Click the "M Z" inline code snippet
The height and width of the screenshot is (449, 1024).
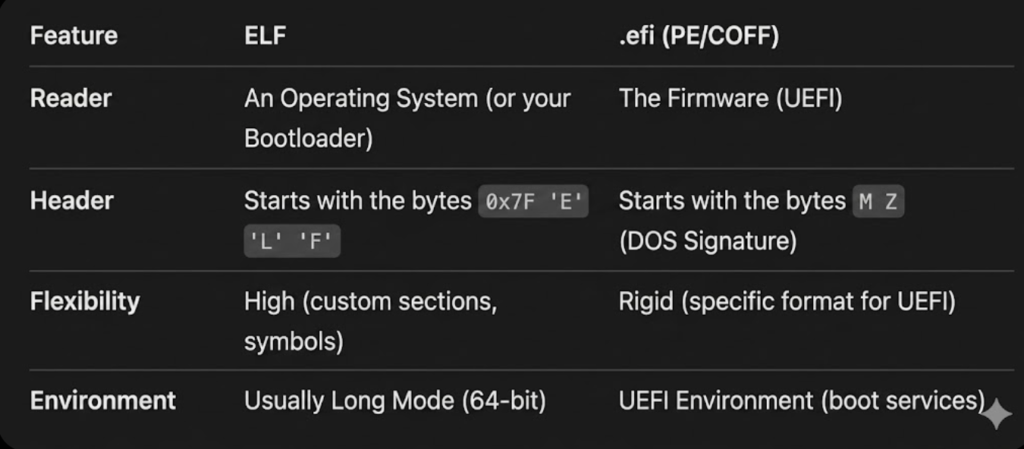879,201
